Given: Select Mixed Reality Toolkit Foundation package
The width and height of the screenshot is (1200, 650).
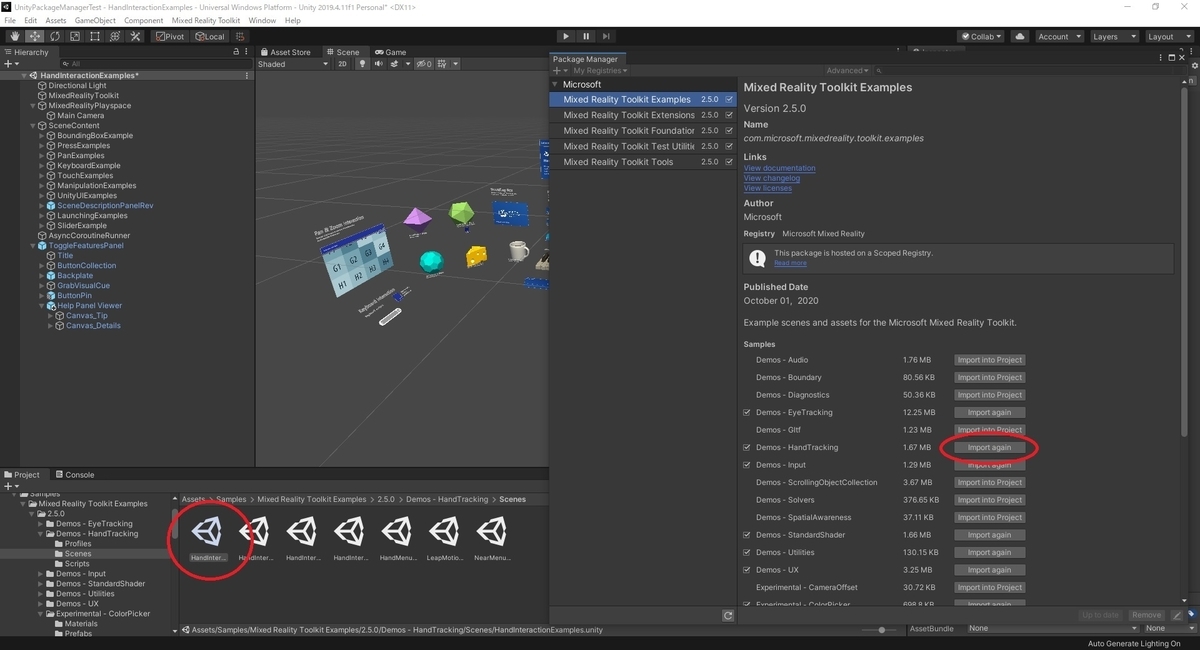Looking at the screenshot, I should [645, 131].
